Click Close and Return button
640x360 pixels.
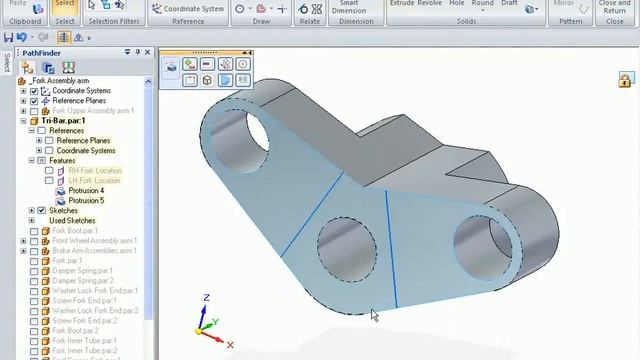[615, 7]
